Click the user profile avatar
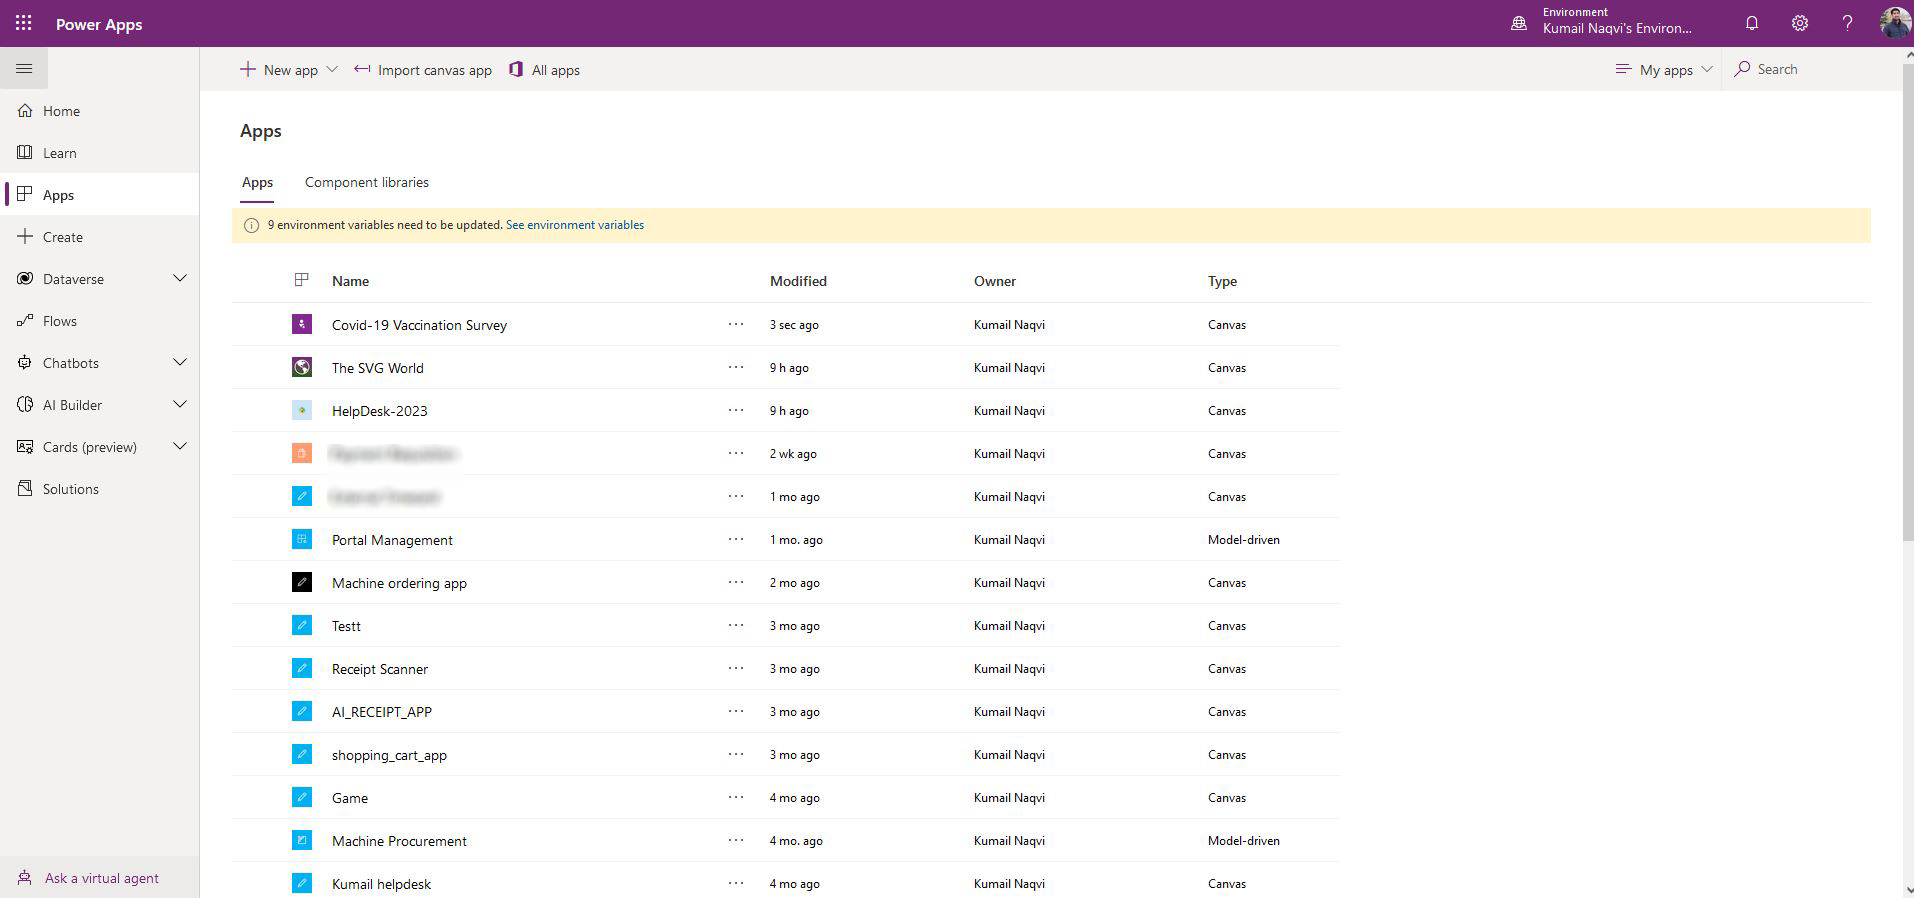Image resolution: width=1914 pixels, height=898 pixels. pyautogui.click(x=1893, y=23)
